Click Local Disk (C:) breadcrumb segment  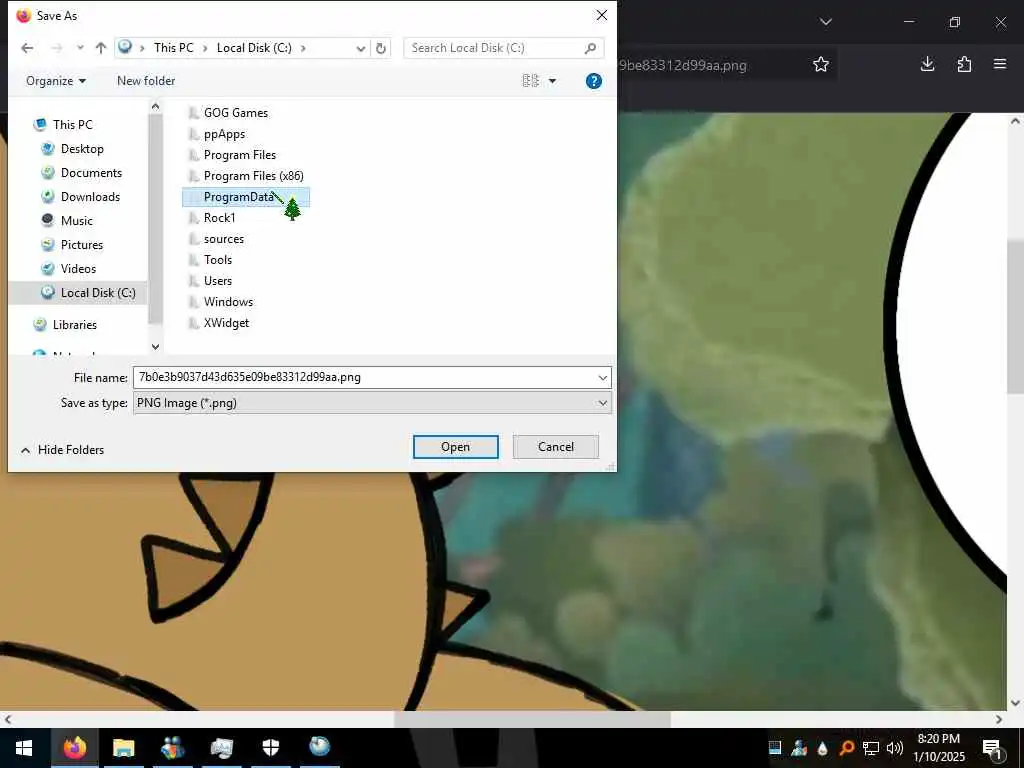254,48
